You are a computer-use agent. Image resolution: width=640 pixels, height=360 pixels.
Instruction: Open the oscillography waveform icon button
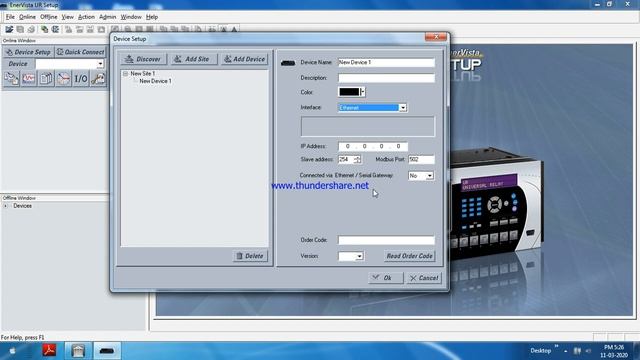tap(29, 78)
